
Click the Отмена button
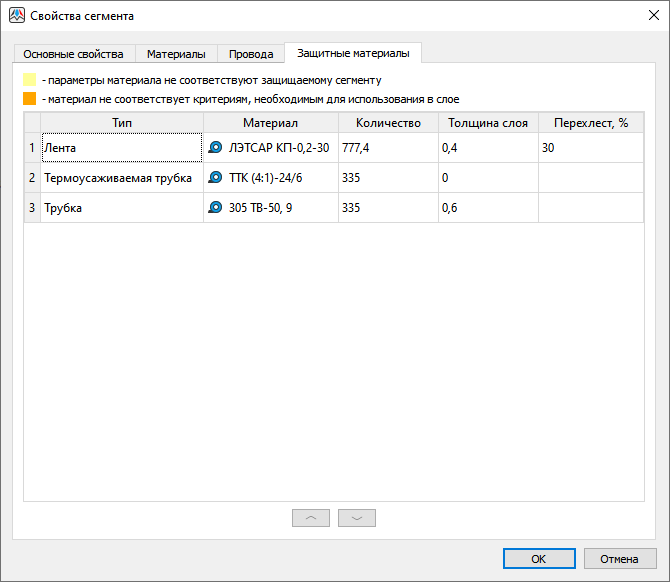620,559
